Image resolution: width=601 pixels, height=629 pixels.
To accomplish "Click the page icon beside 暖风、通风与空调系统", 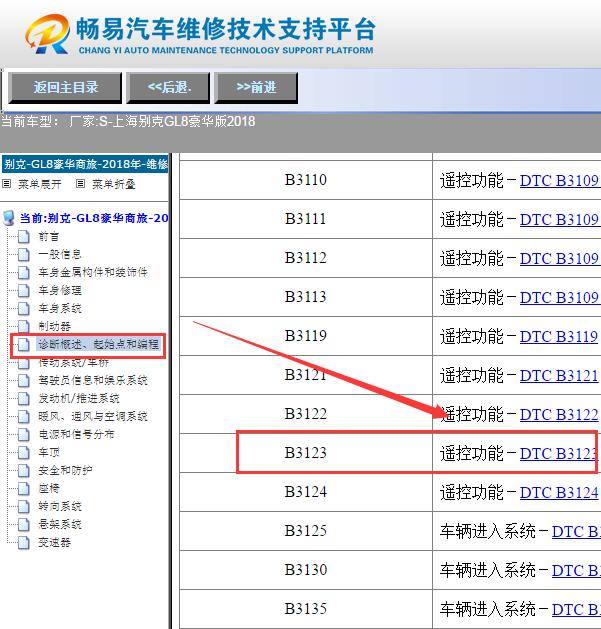I will click(24, 416).
